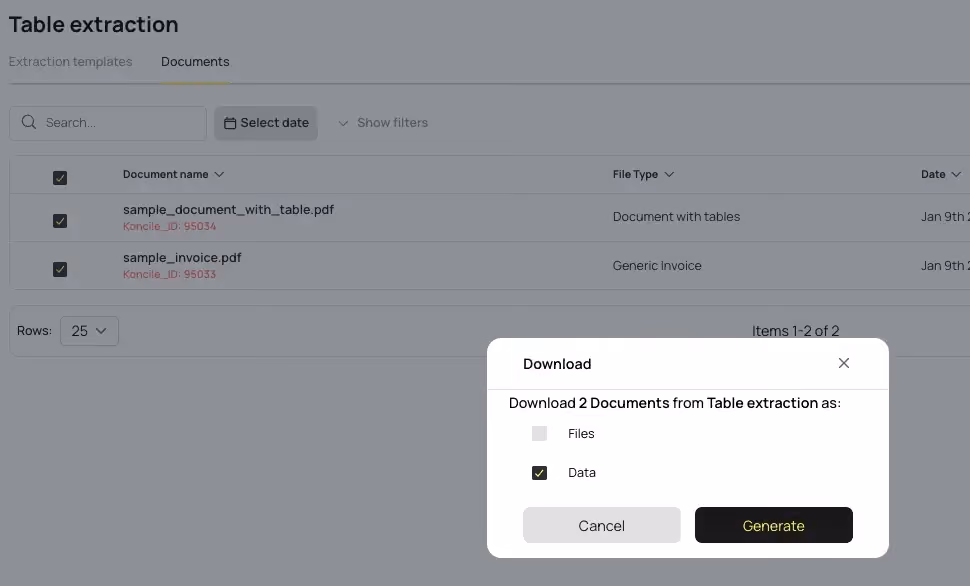The height and width of the screenshot is (586, 970).
Task: Sort by Date column arrow
Action: [956, 175]
